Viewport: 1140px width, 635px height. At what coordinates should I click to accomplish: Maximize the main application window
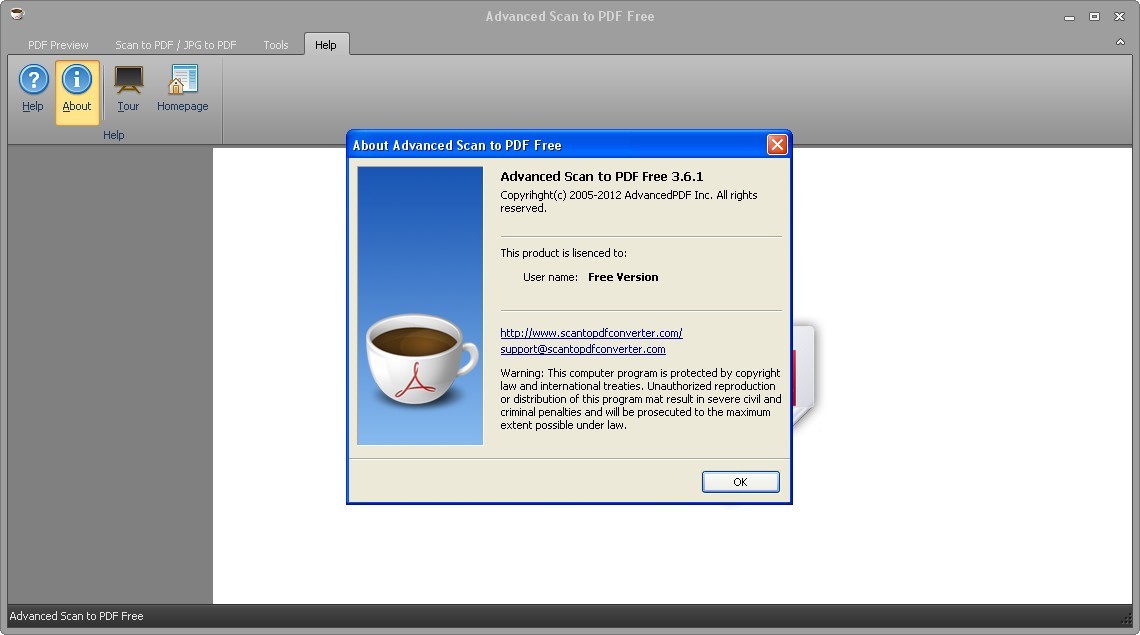click(1094, 17)
